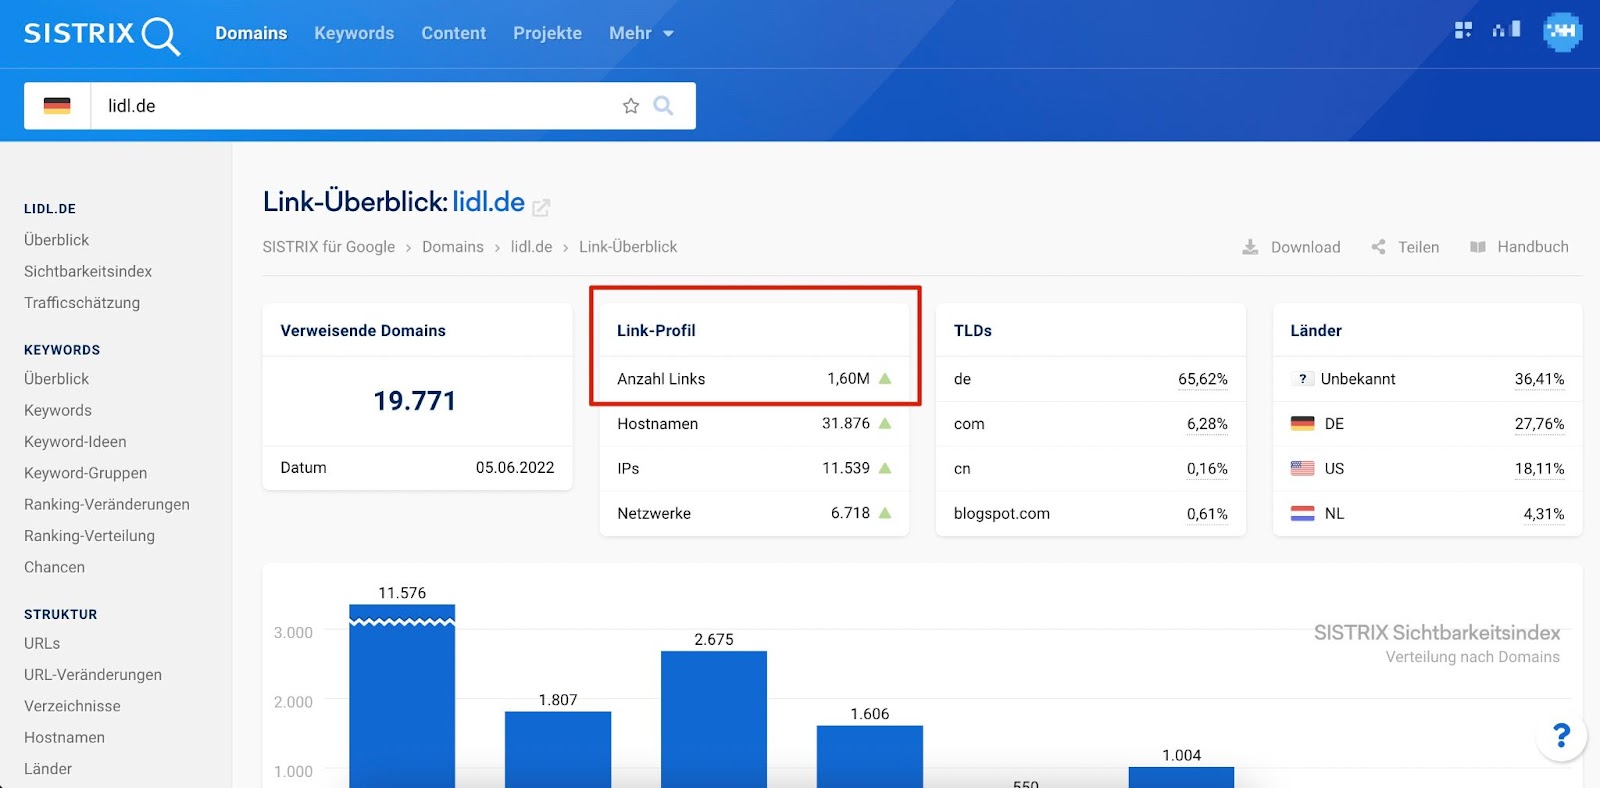Click the NL flag in Länder
Image resolution: width=1600 pixels, height=788 pixels.
(x=1302, y=513)
